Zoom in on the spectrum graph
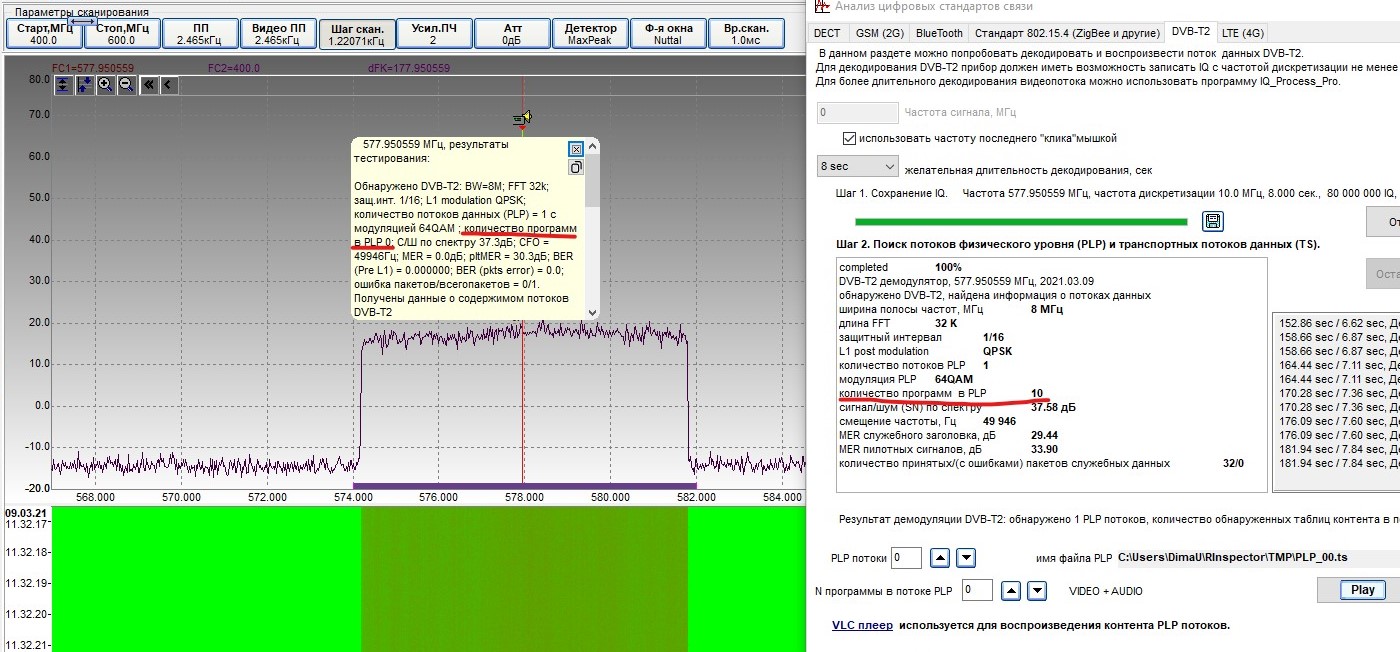This screenshot has height=652, width=1400. coord(105,85)
